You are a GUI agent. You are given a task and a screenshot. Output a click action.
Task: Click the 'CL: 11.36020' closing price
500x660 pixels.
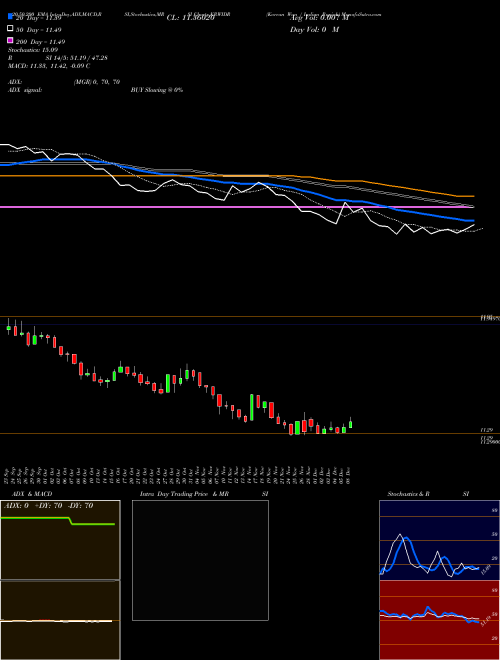coord(191,18)
